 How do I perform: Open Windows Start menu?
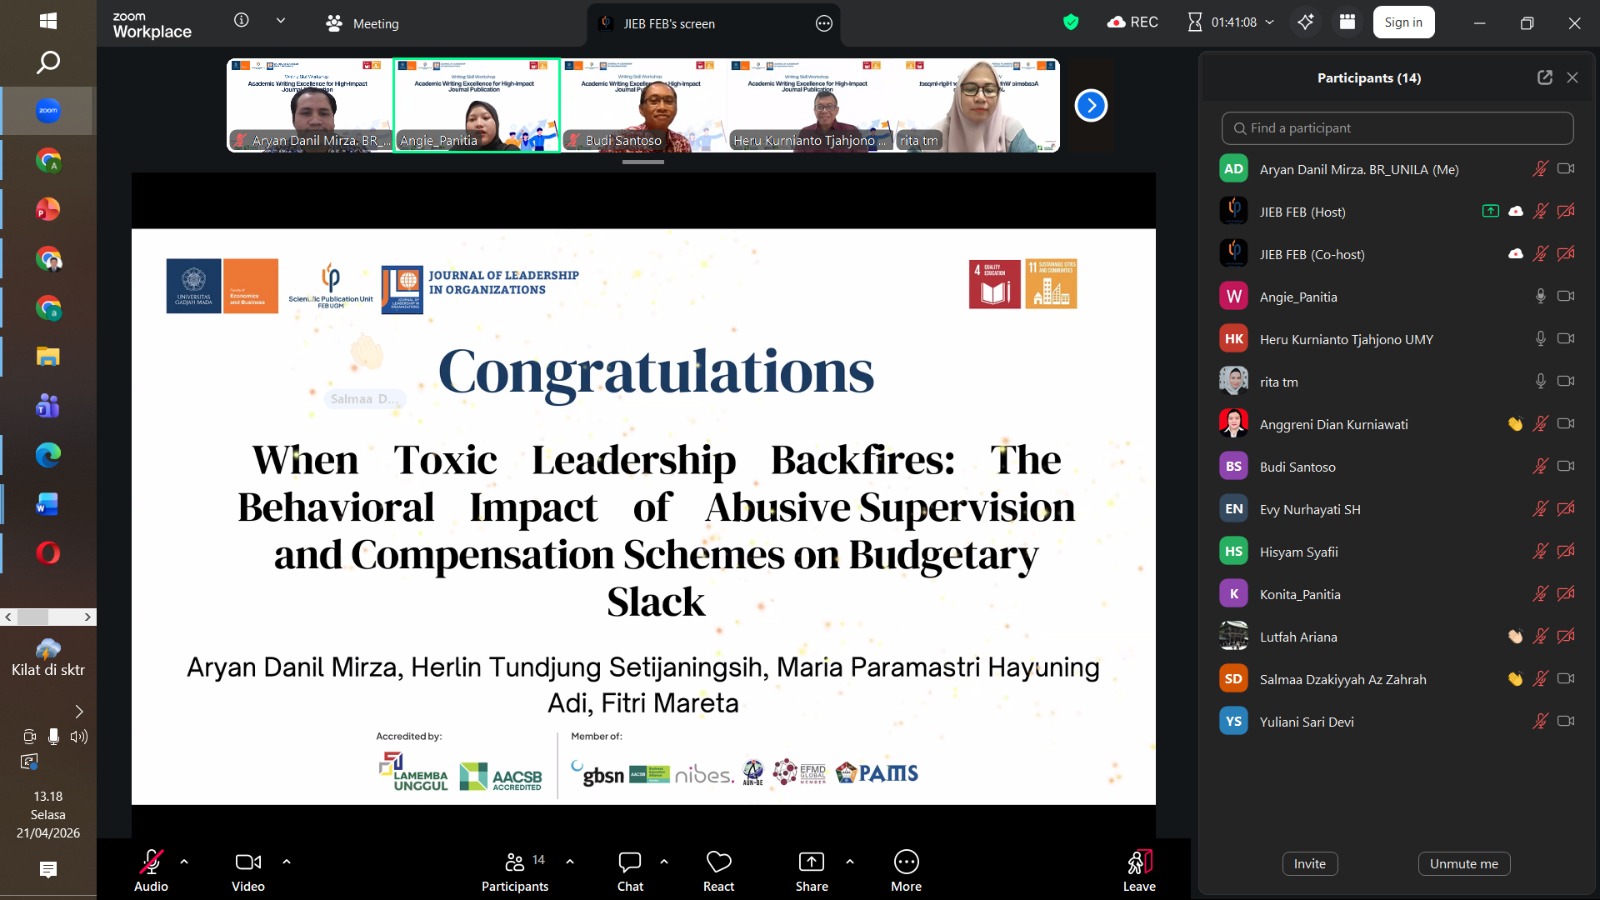click(x=48, y=20)
